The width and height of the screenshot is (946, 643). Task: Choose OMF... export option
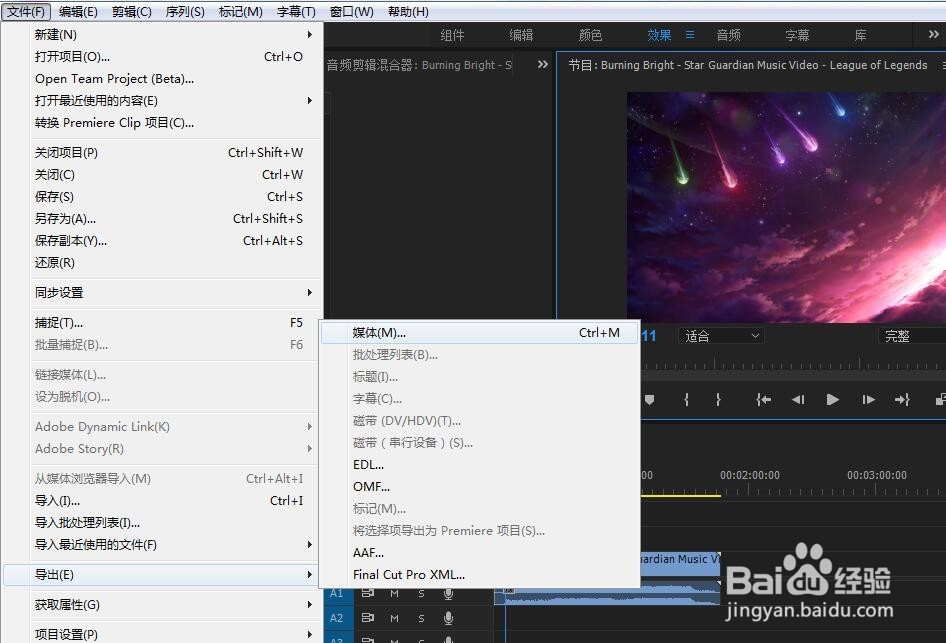[x=480, y=486]
